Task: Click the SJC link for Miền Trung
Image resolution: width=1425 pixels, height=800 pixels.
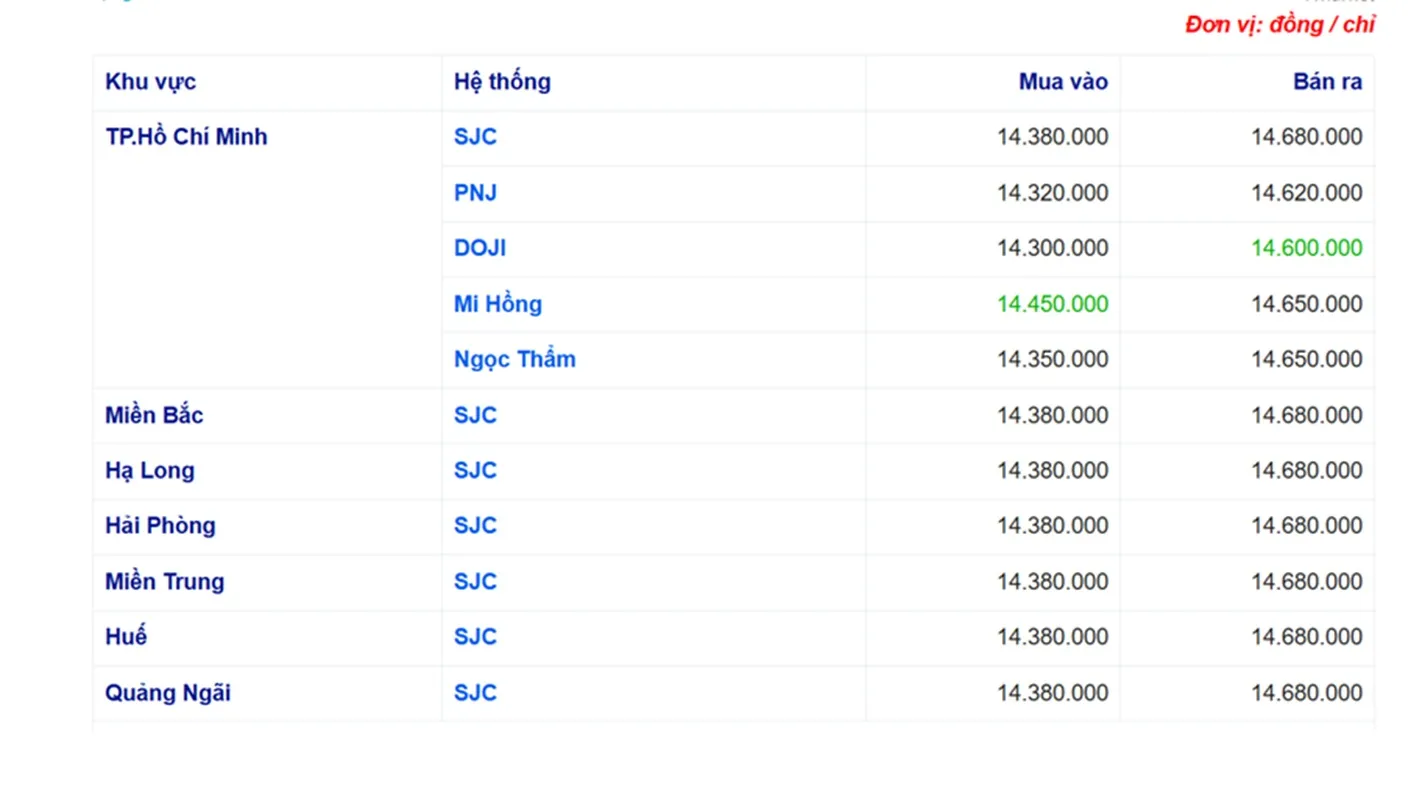Action: tap(475, 582)
